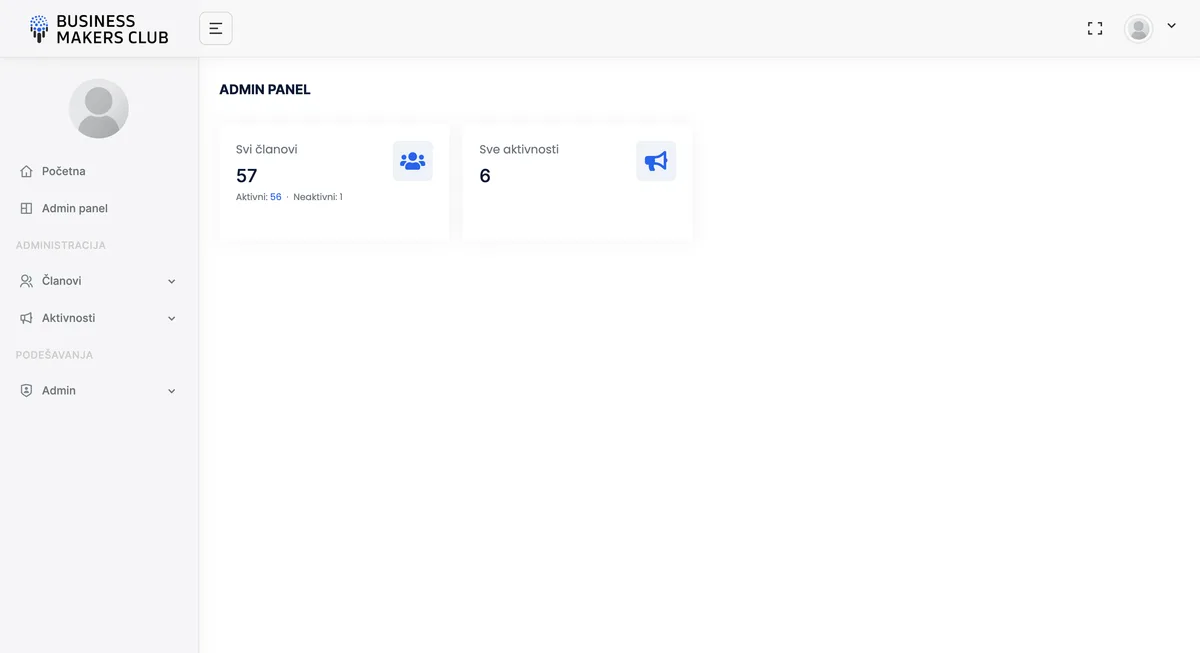Screen dimensions: 1200x653
Task: Expand the Aktivnosti submenu chevron
Action: (x=172, y=318)
